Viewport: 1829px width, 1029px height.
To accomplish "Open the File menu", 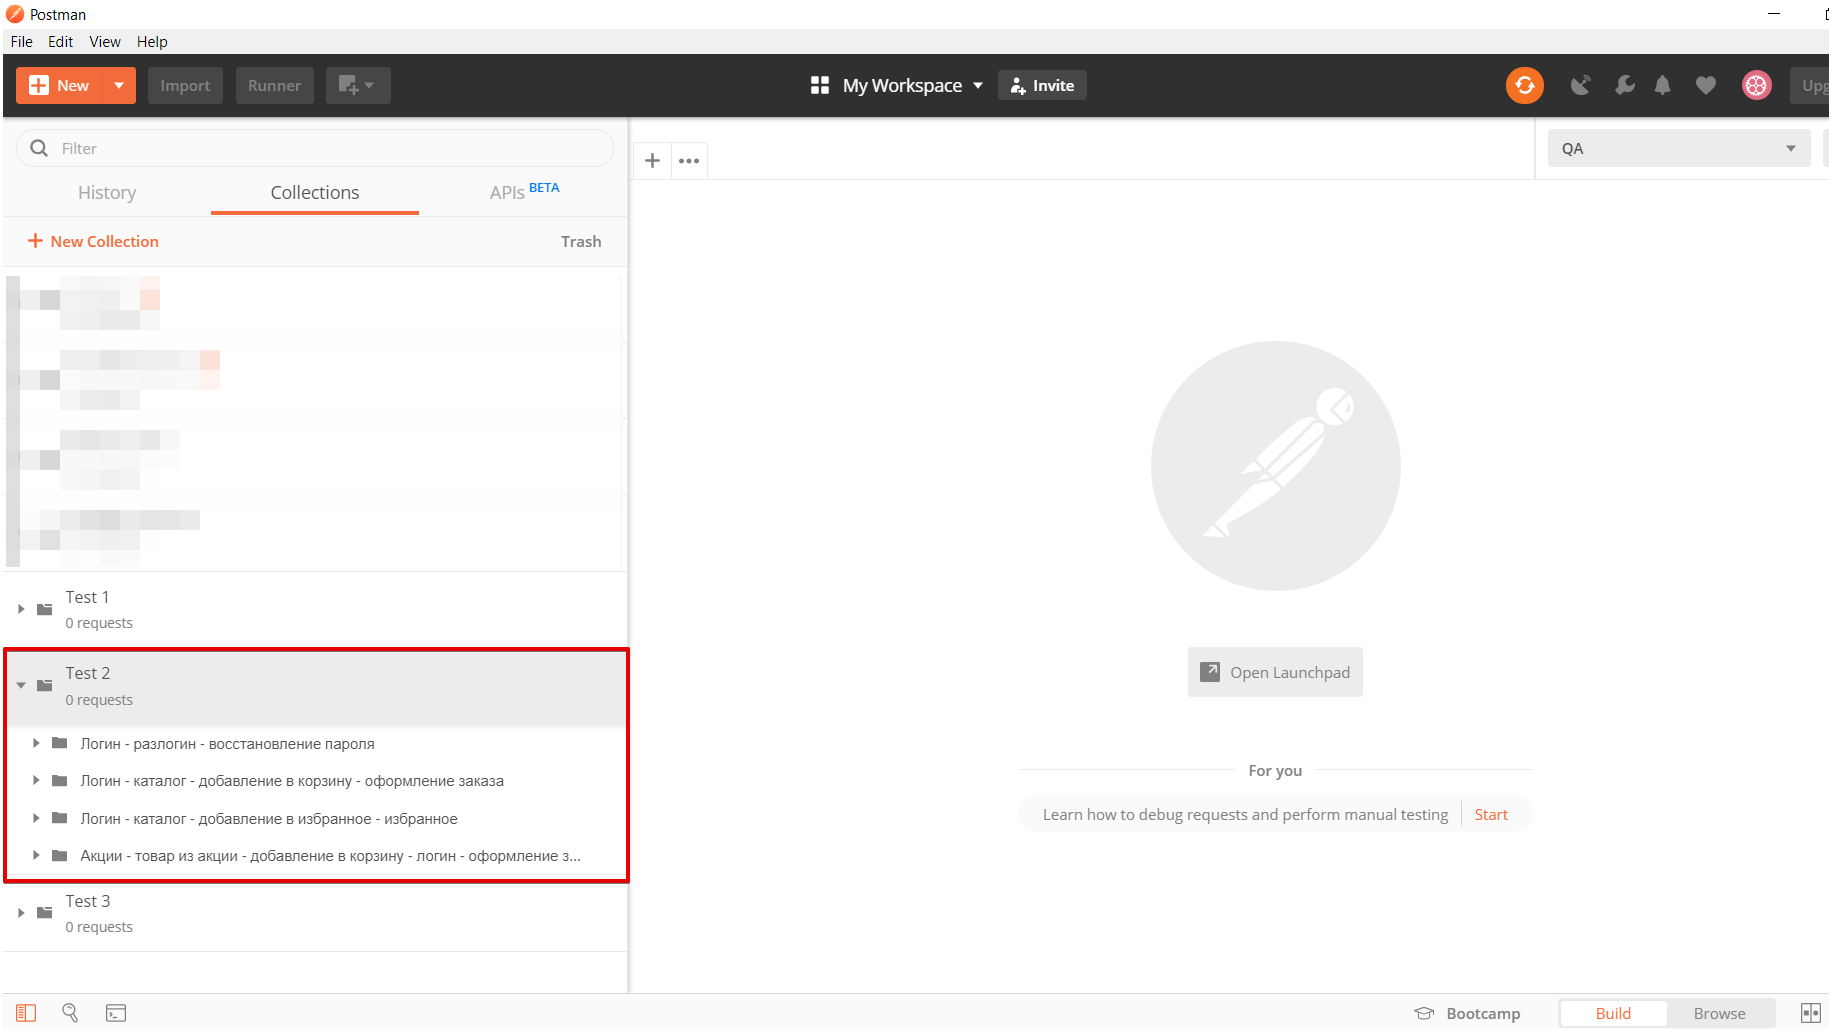I will point(22,41).
